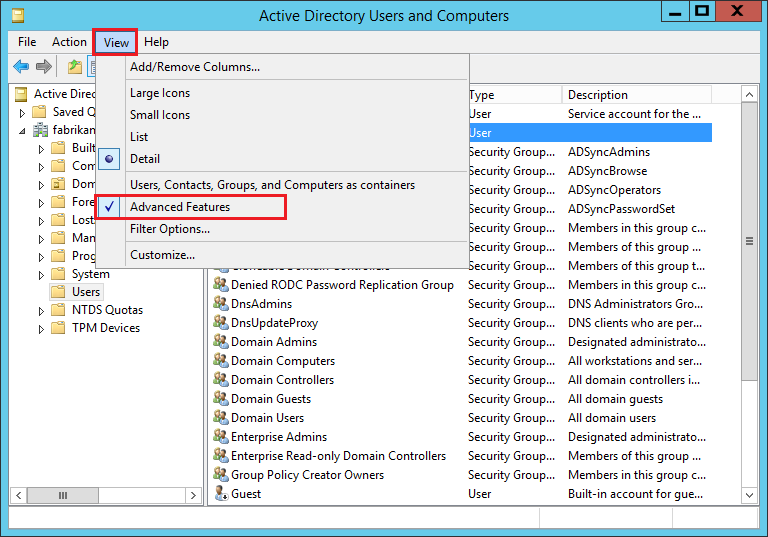
Task: Expand the NTDS Quotas tree node arrow
Action: [41, 311]
